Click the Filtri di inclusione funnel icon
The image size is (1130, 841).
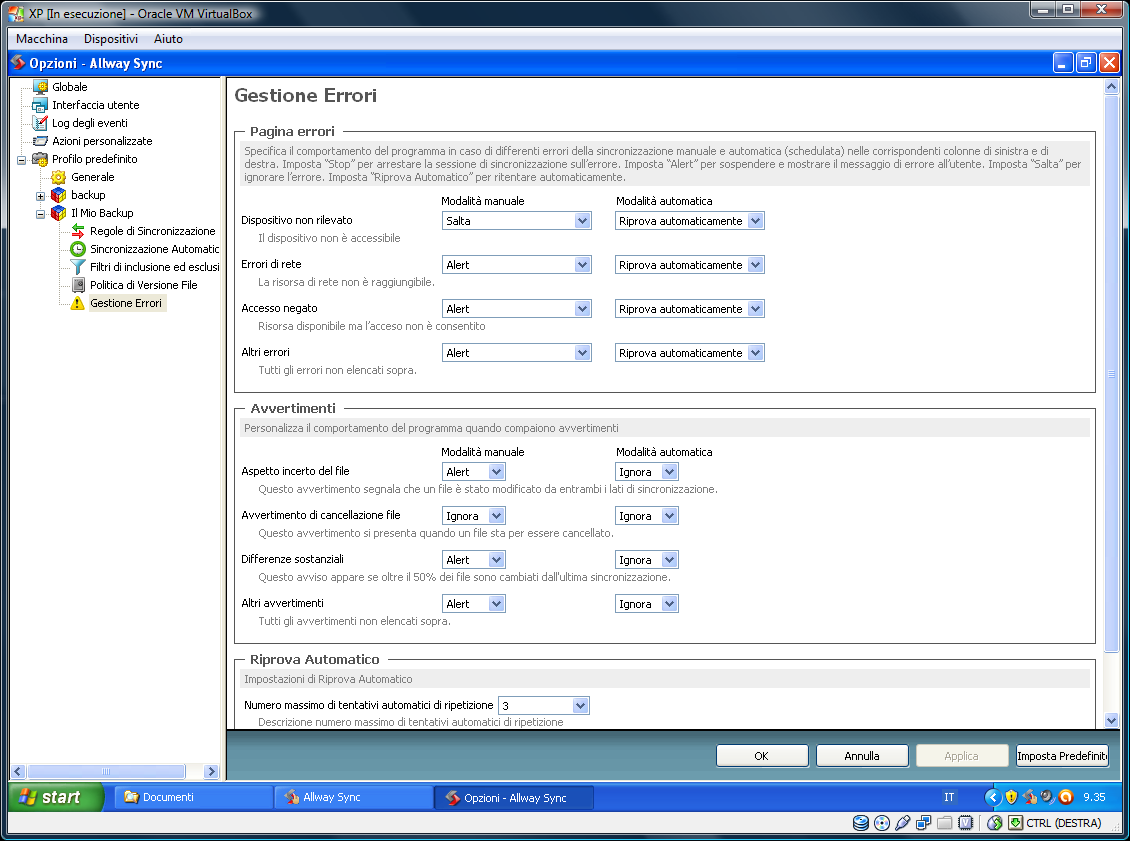pyautogui.click(x=78, y=267)
